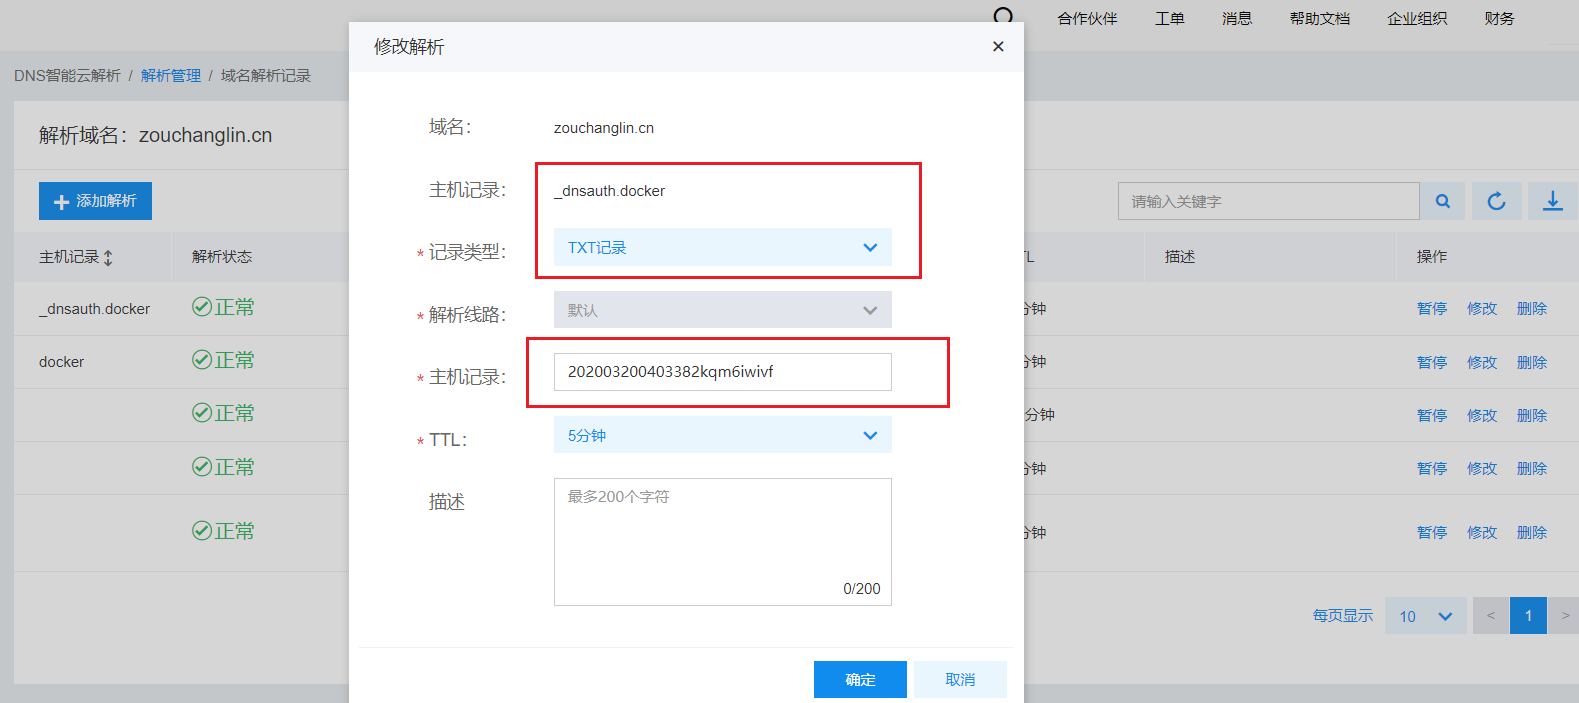The height and width of the screenshot is (703, 1579).
Task: Click the search magnifier icon button
Action: pos(1443,201)
